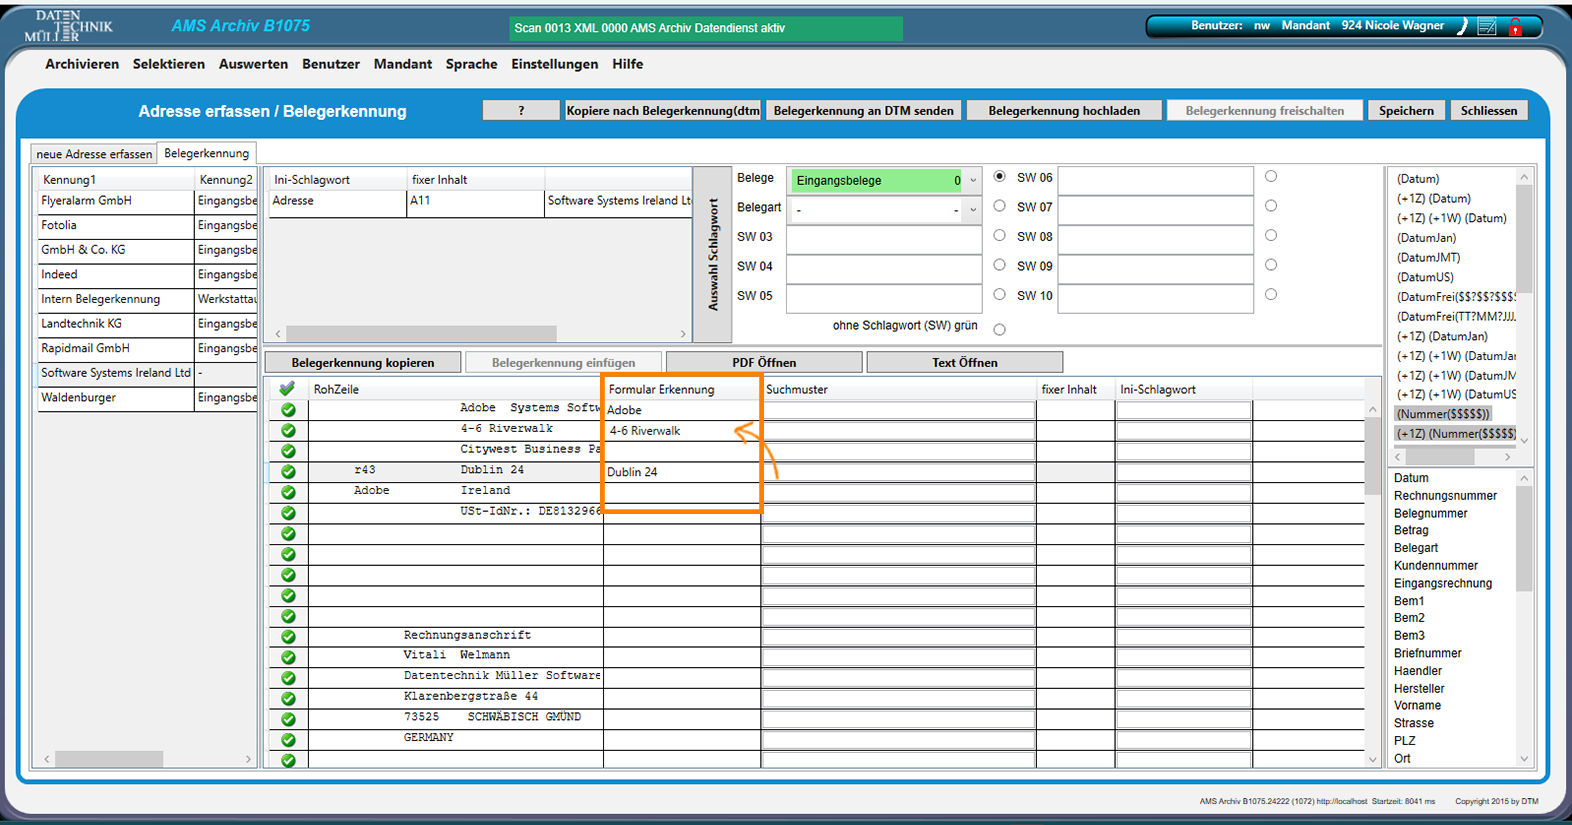The height and width of the screenshot is (825, 1572).
Task: Click the phone handset icon in user bar
Action: click(1462, 27)
